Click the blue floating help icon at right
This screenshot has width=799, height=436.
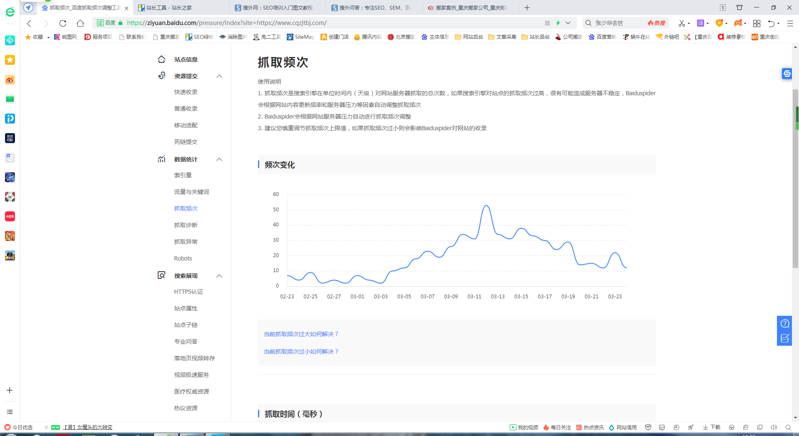(785, 323)
